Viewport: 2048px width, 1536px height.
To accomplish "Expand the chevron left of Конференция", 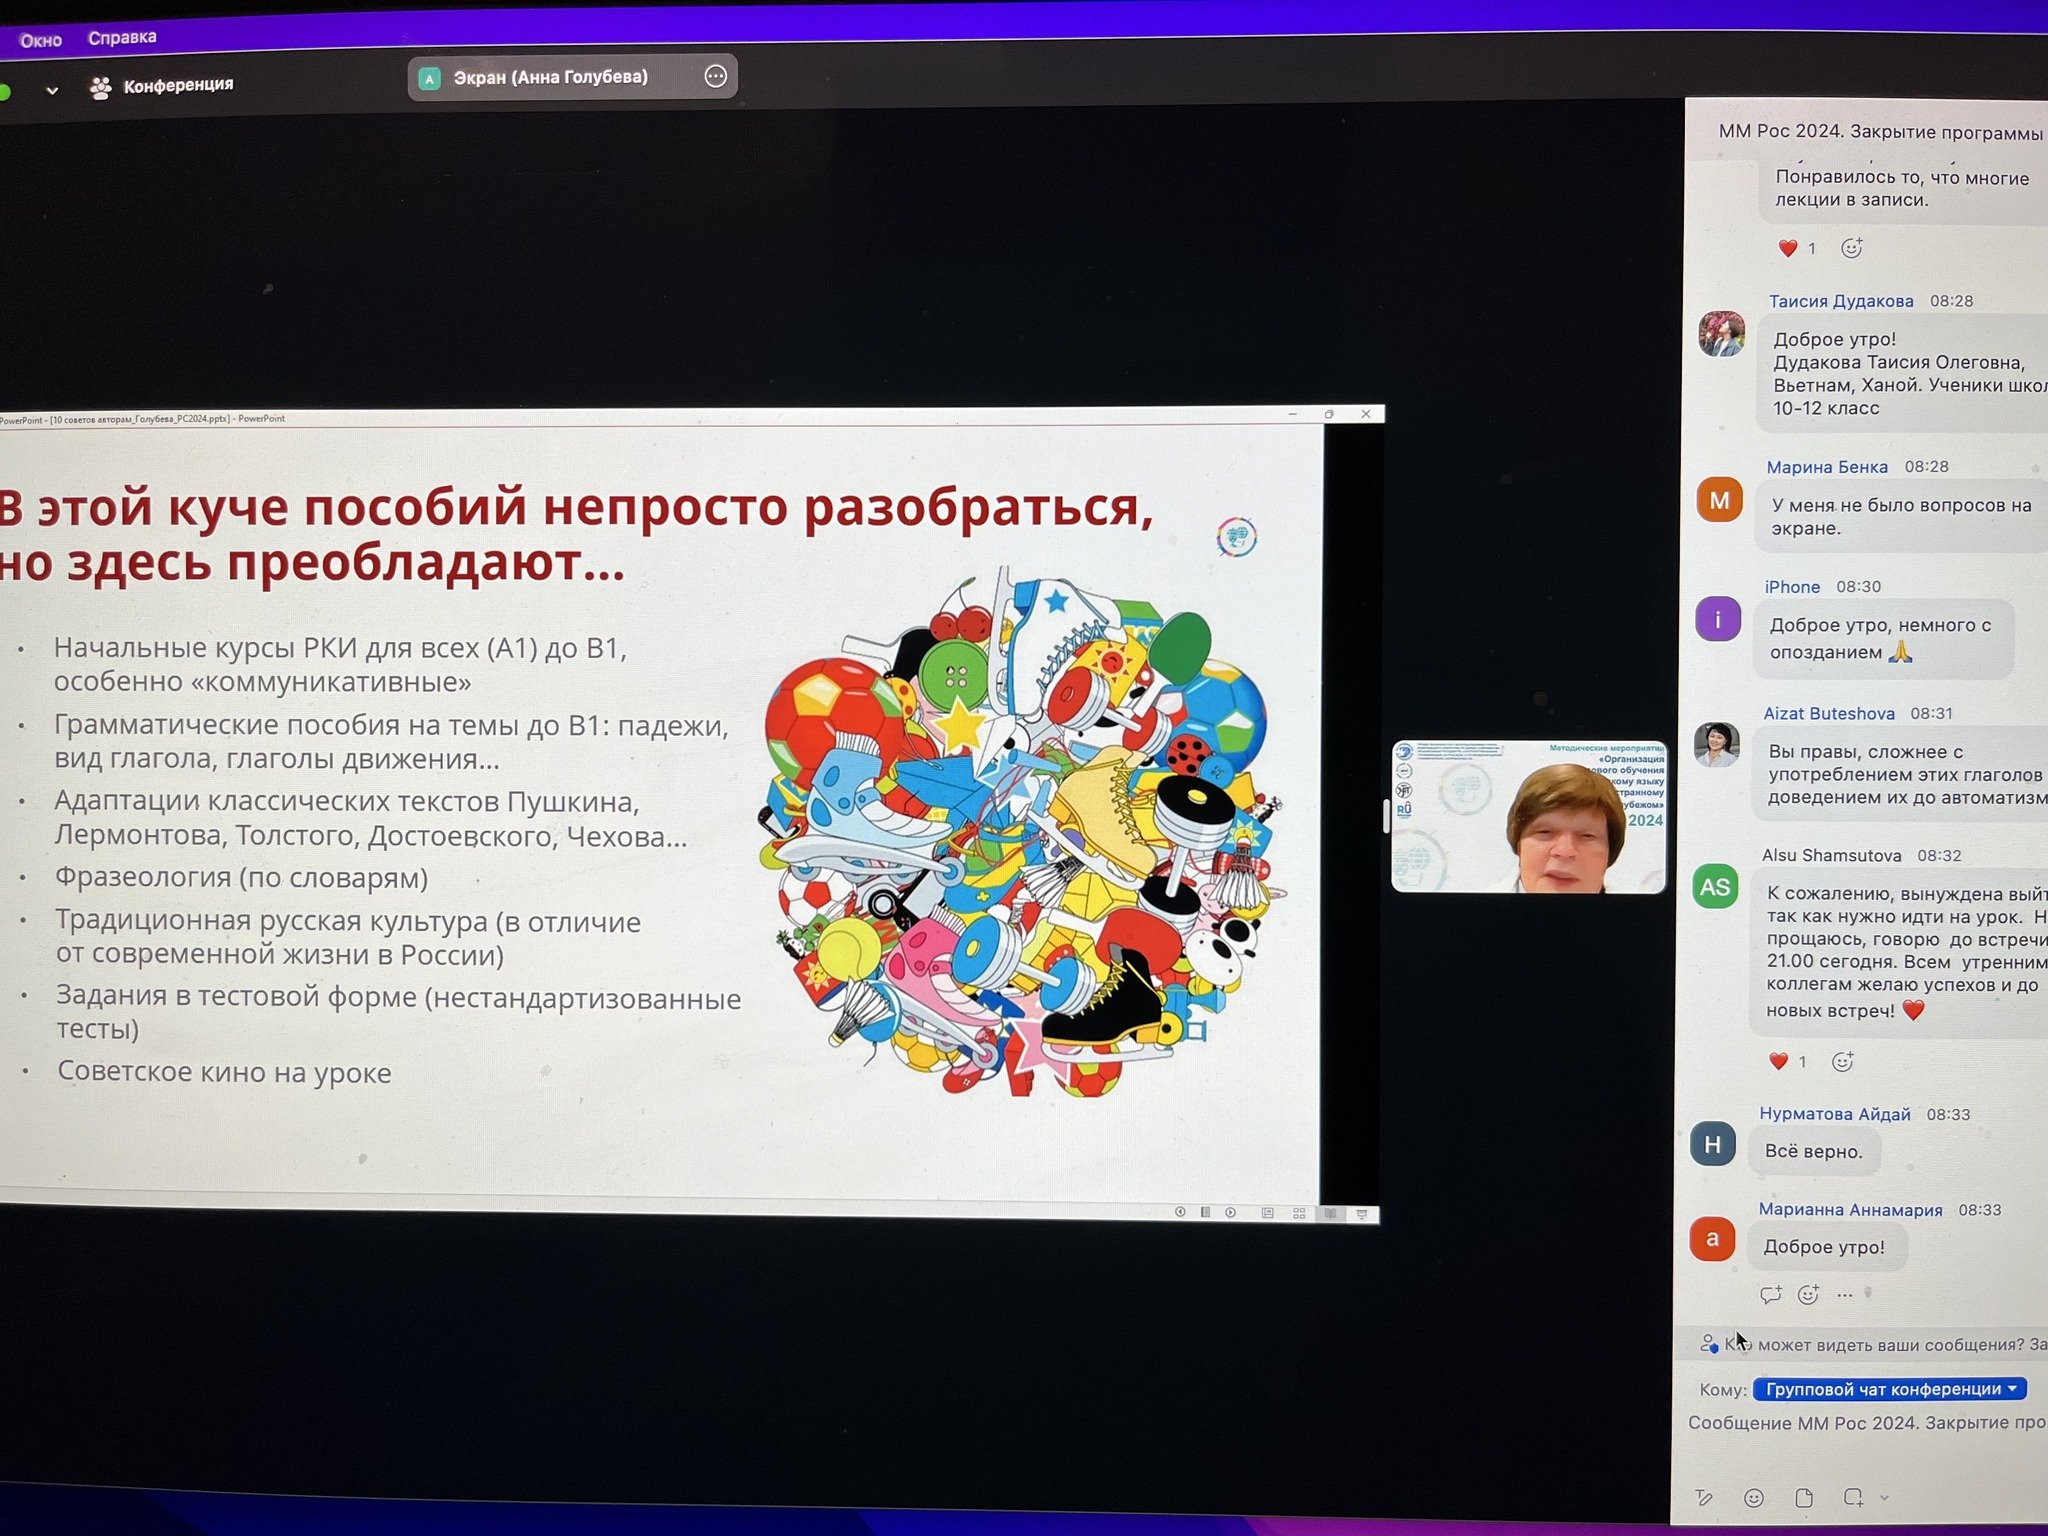I will [52, 90].
